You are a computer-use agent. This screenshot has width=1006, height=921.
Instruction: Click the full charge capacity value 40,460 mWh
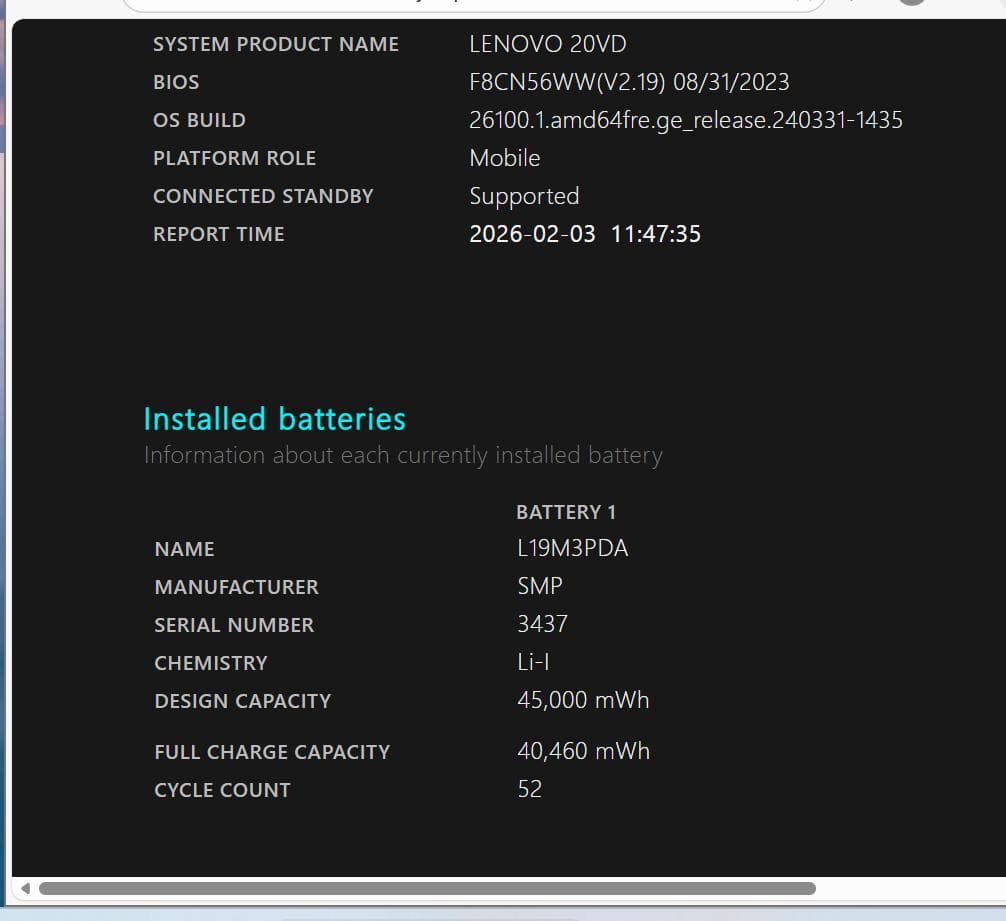(583, 751)
